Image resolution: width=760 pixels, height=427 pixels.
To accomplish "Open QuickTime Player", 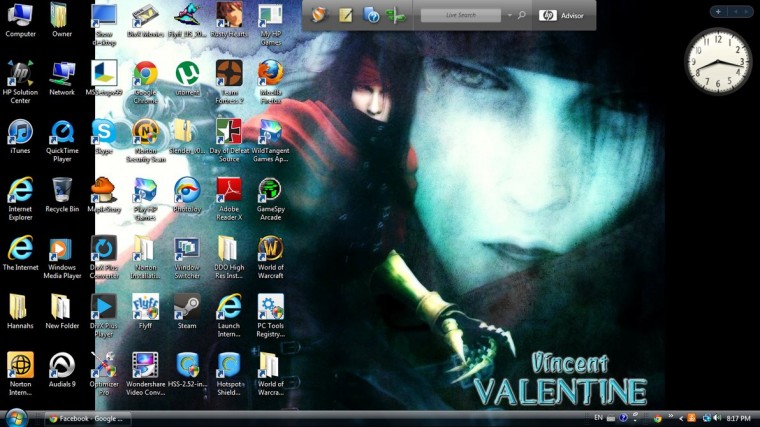I will (x=62, y=141).
